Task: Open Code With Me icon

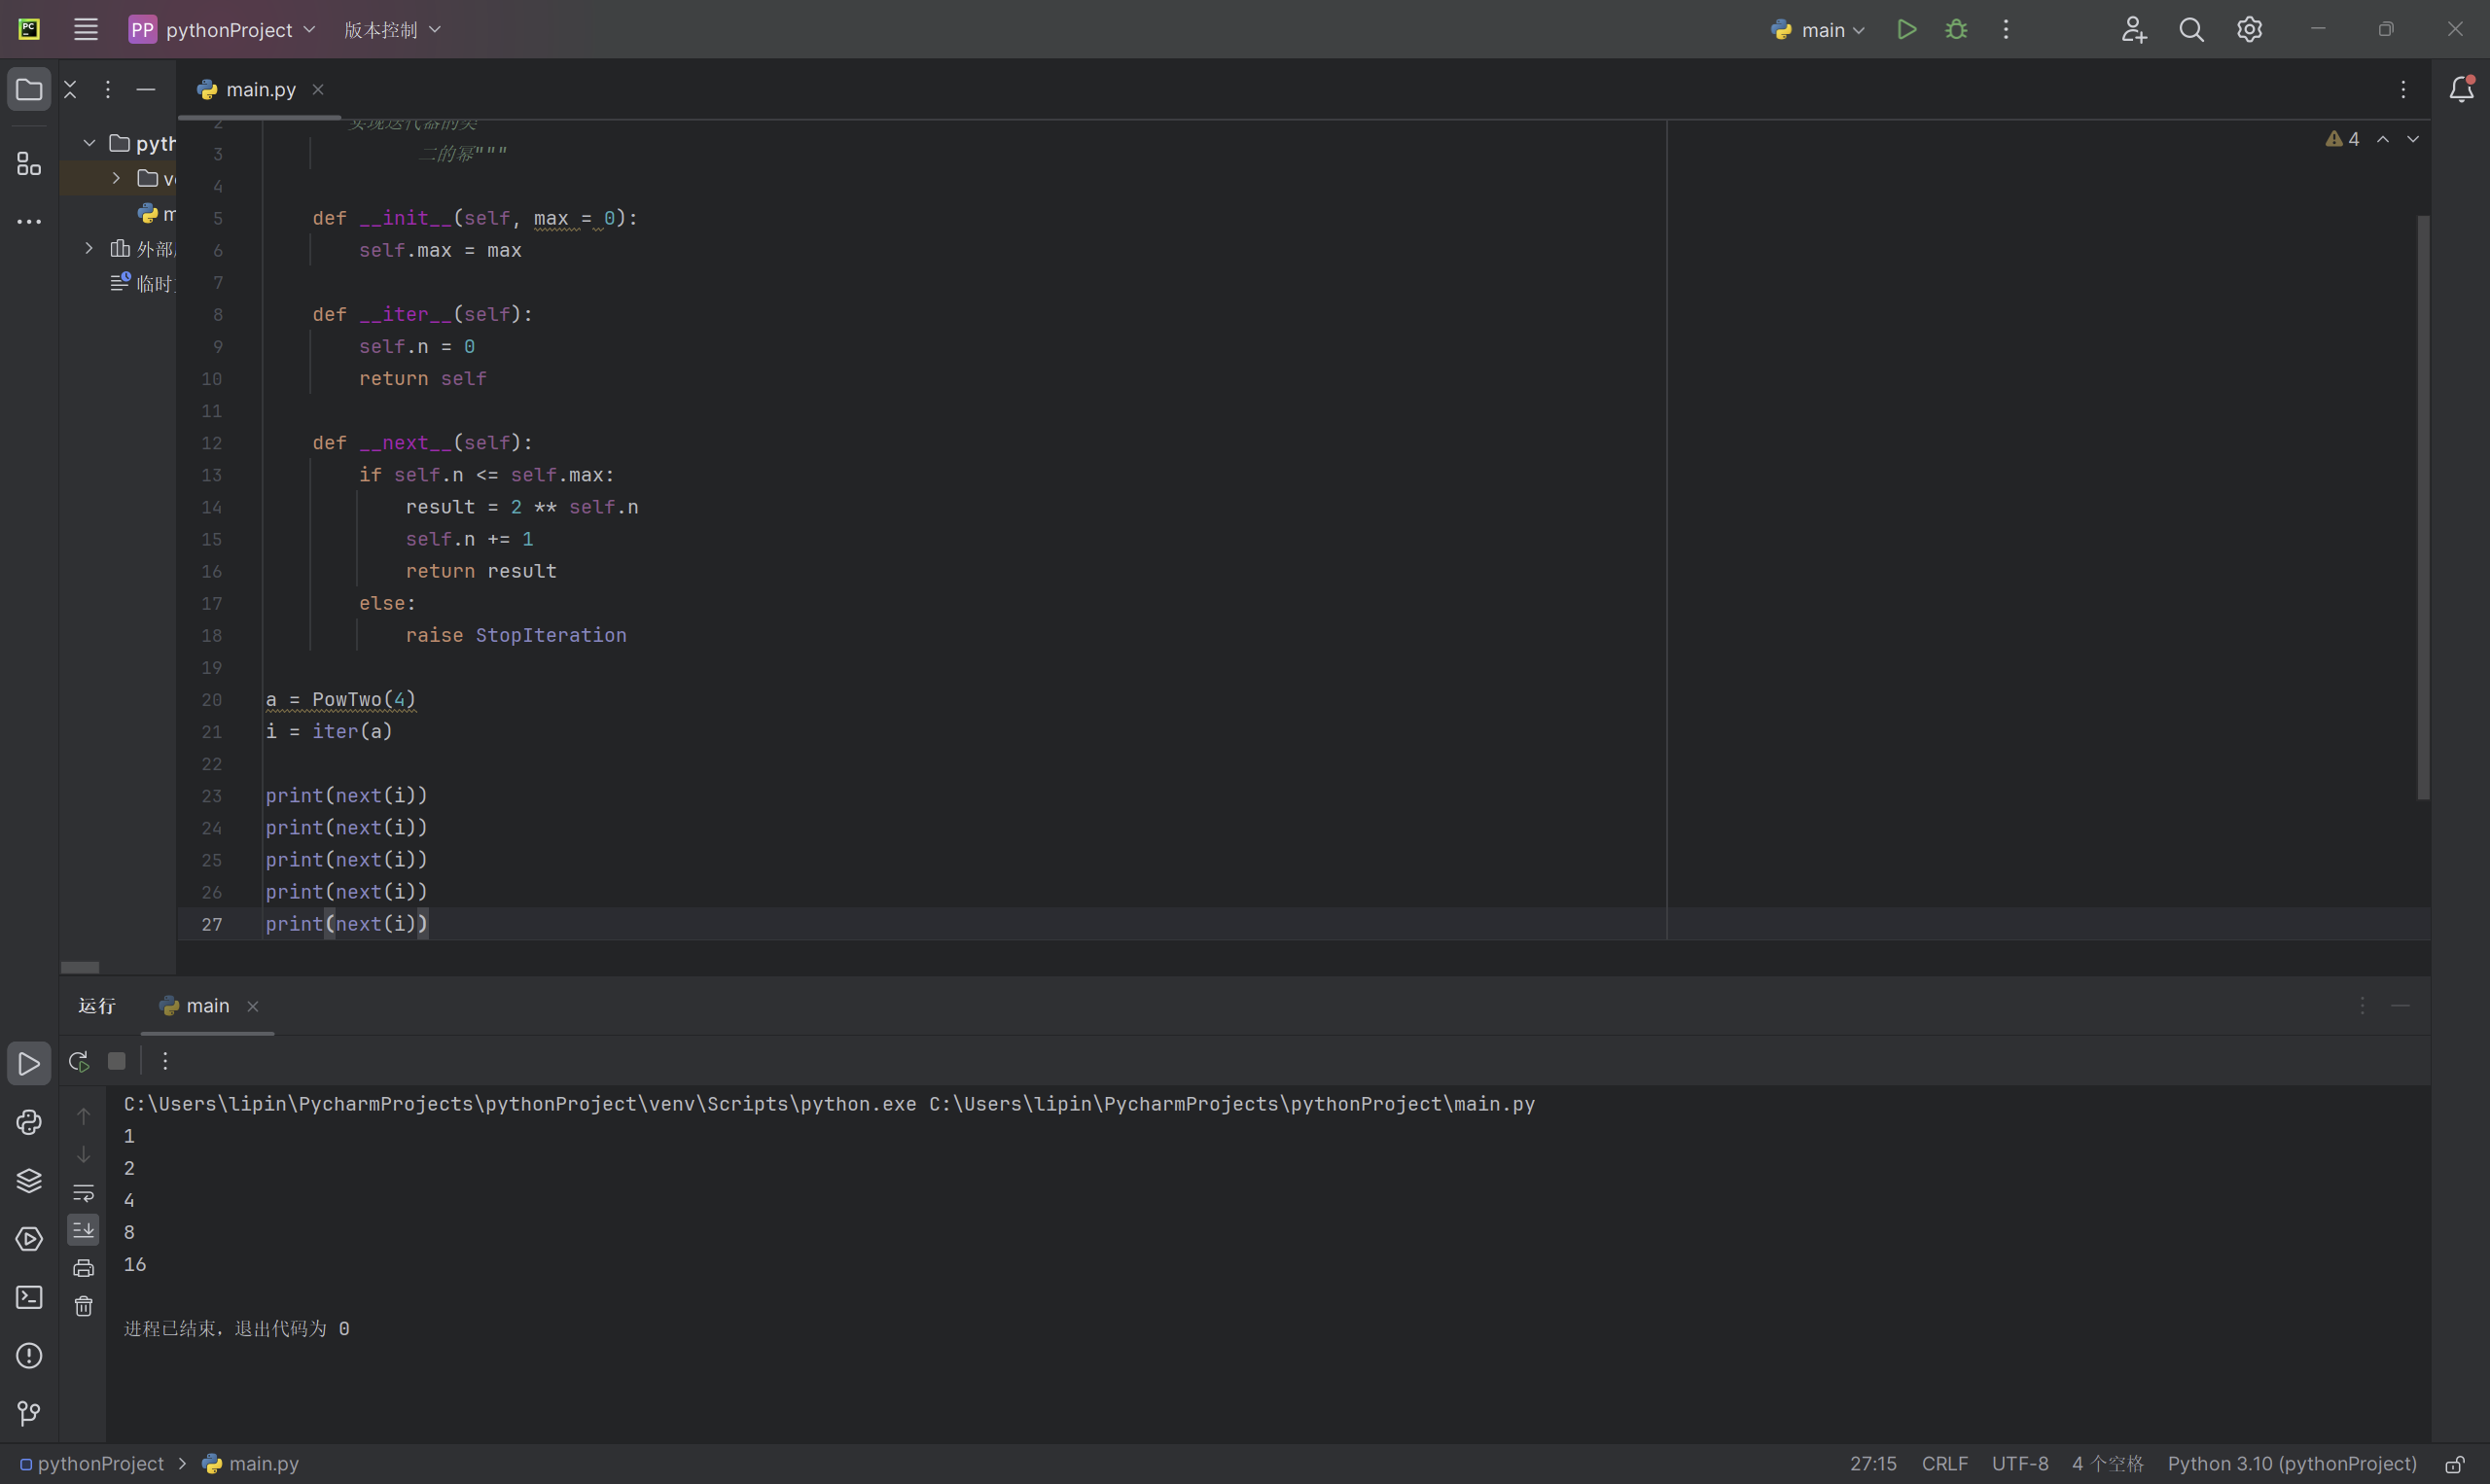Action: [2133, 29]
